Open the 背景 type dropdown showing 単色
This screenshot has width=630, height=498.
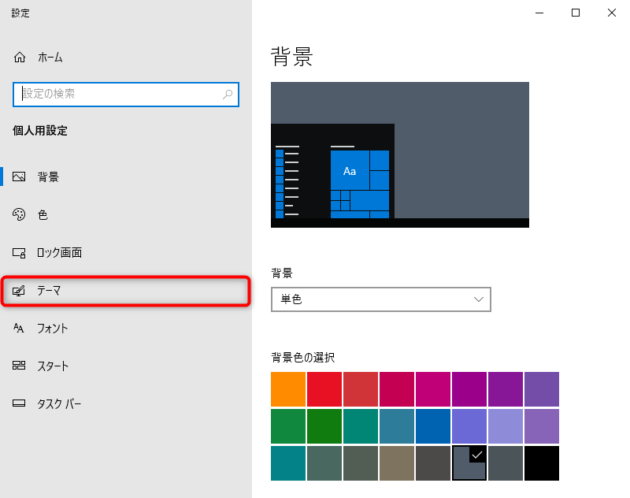[381, 299]
